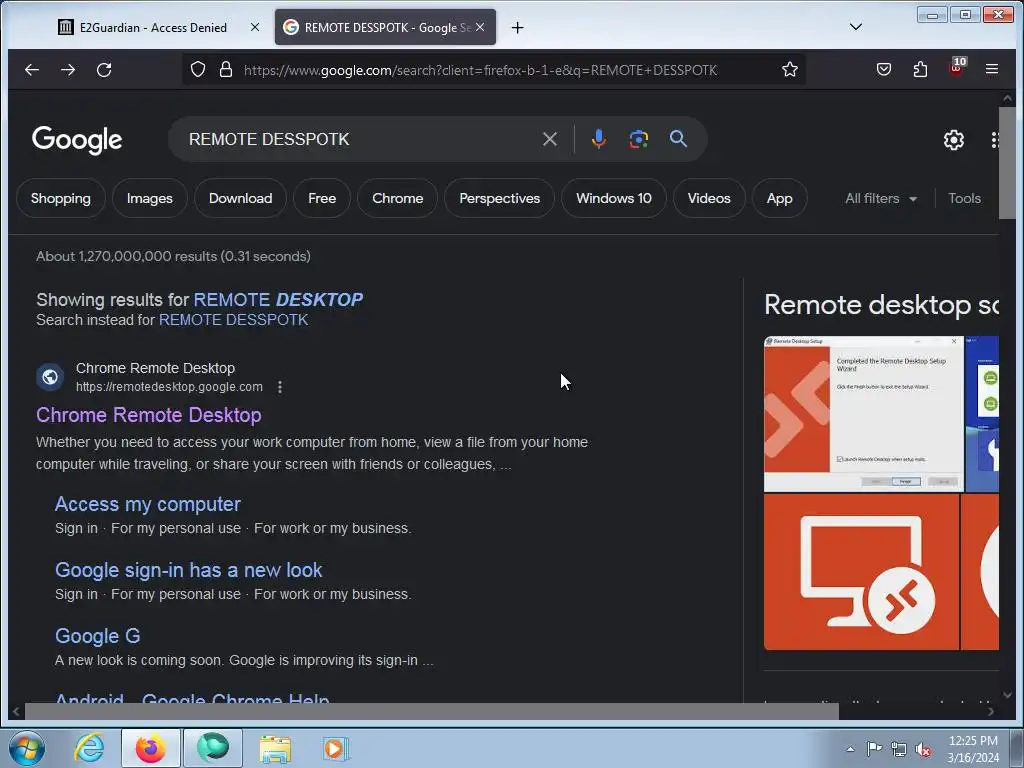Open Google sign-in has a new look

click(x=189, y=570)
